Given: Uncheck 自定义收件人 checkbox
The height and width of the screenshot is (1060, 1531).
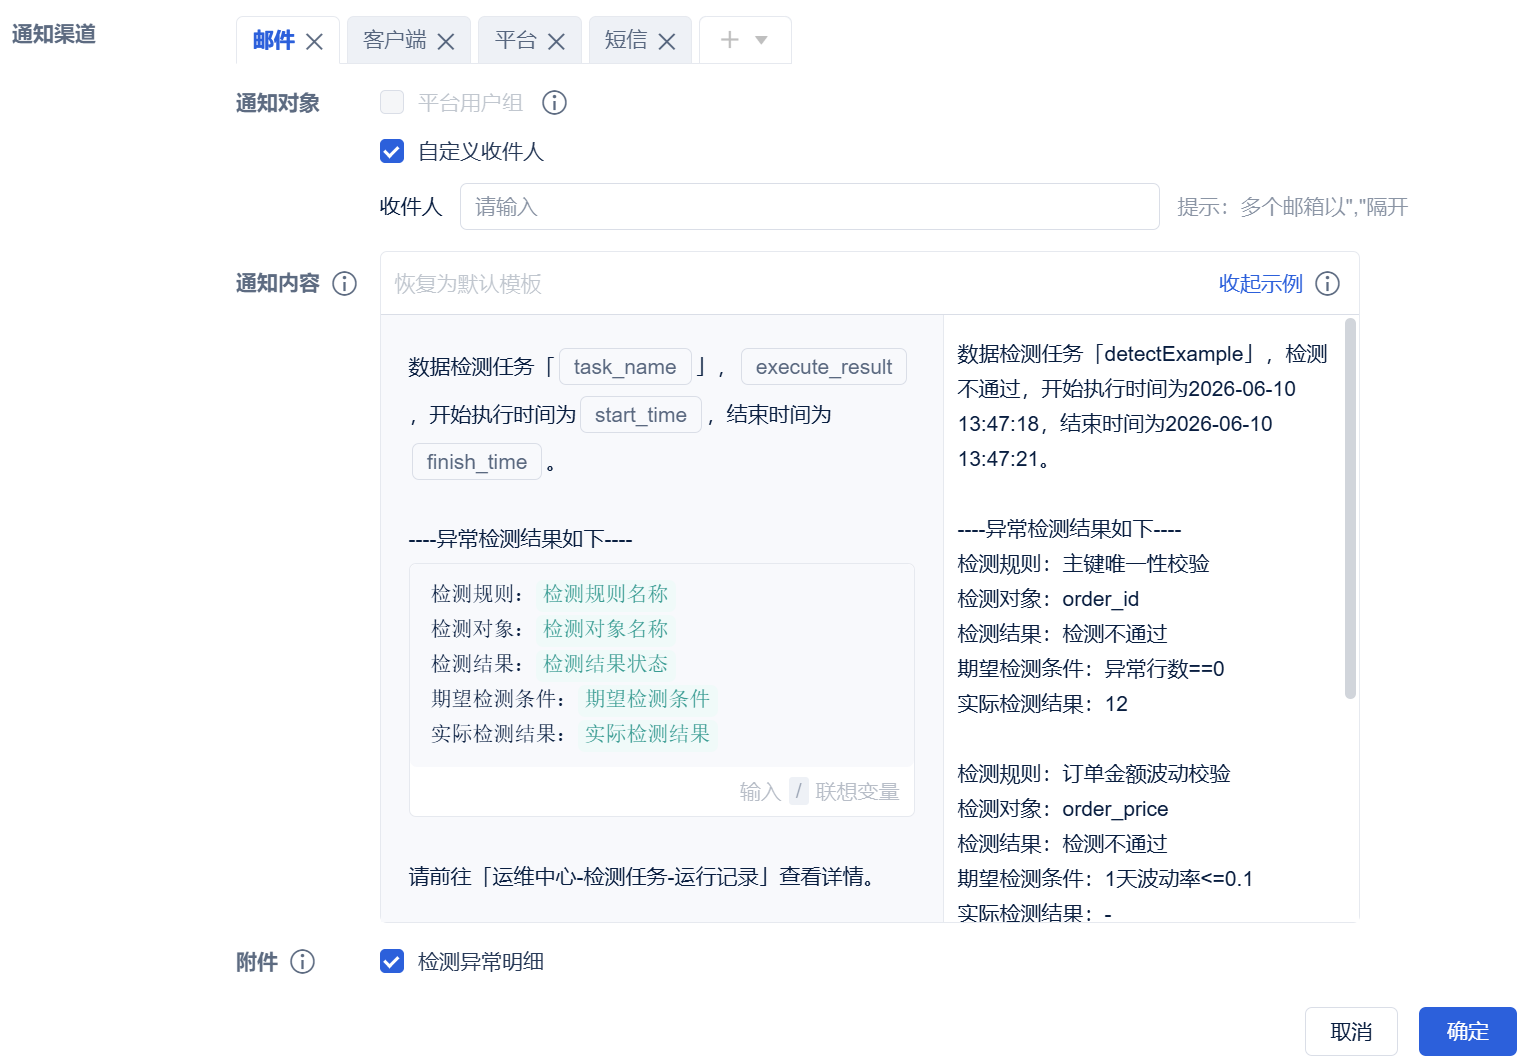Looking at the screenshot, I should (x=392, y=151).
